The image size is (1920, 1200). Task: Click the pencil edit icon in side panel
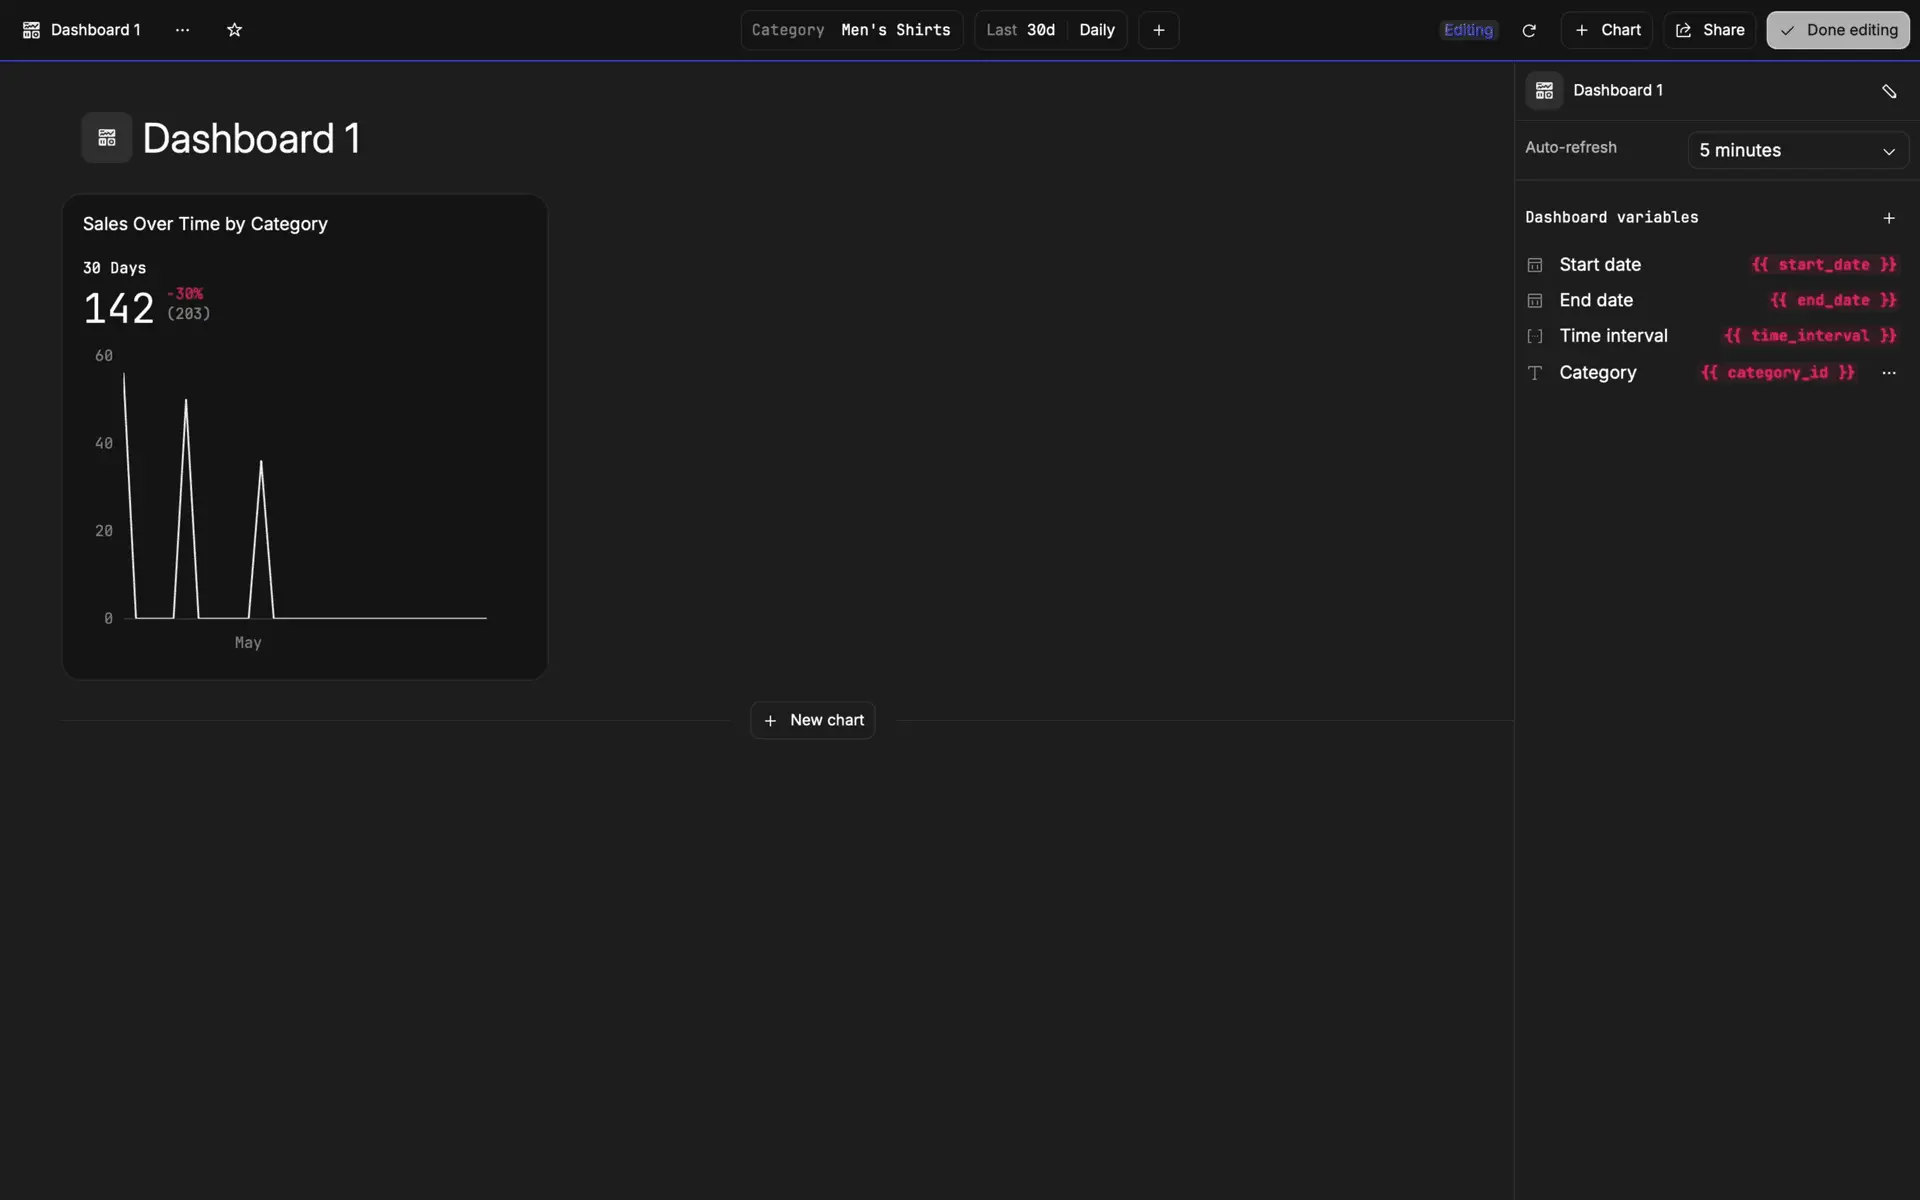1888,91
